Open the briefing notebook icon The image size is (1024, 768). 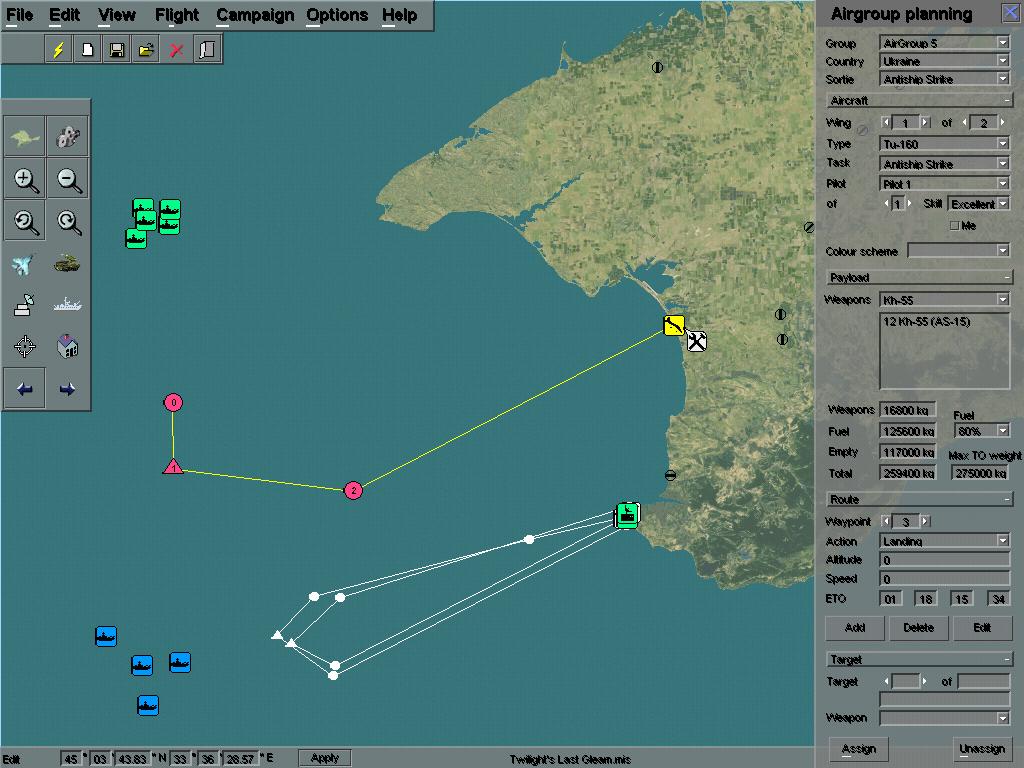click(x=207, y=50)
